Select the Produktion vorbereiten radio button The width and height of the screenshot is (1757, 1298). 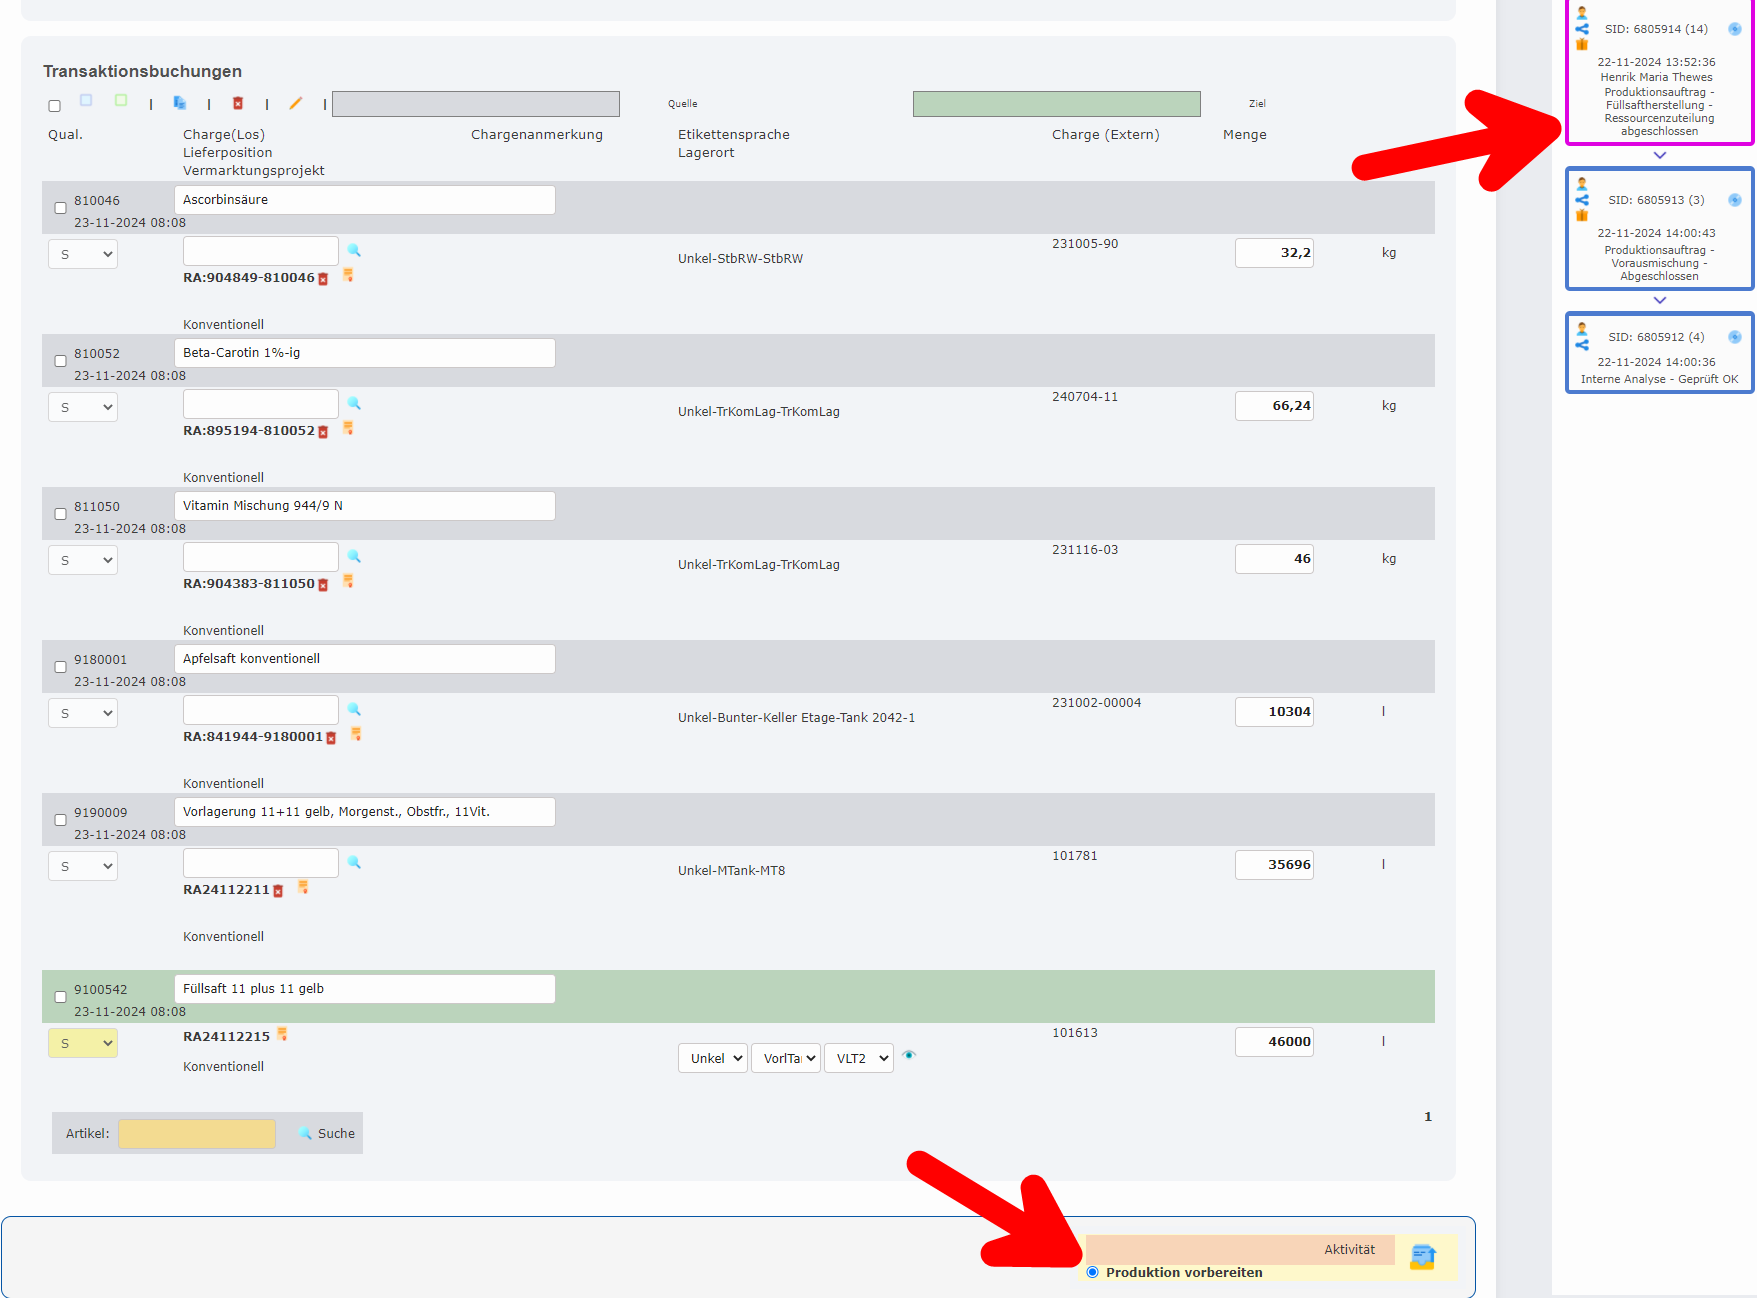pyautogui.click(x=1092, y=1272)
